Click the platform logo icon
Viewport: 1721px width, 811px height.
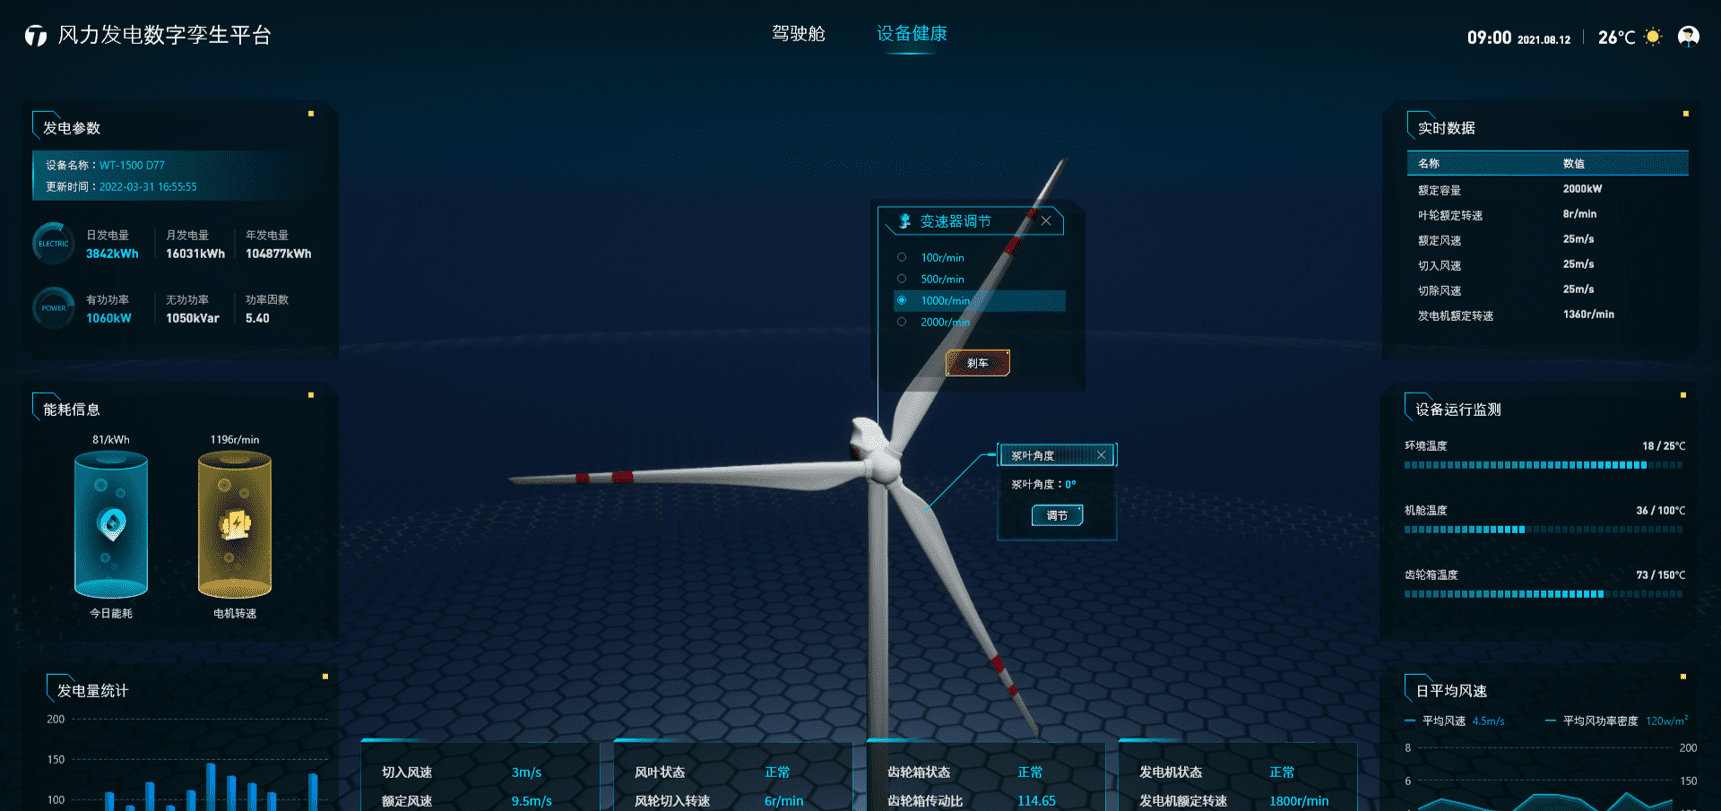click(x=36, y=36)
